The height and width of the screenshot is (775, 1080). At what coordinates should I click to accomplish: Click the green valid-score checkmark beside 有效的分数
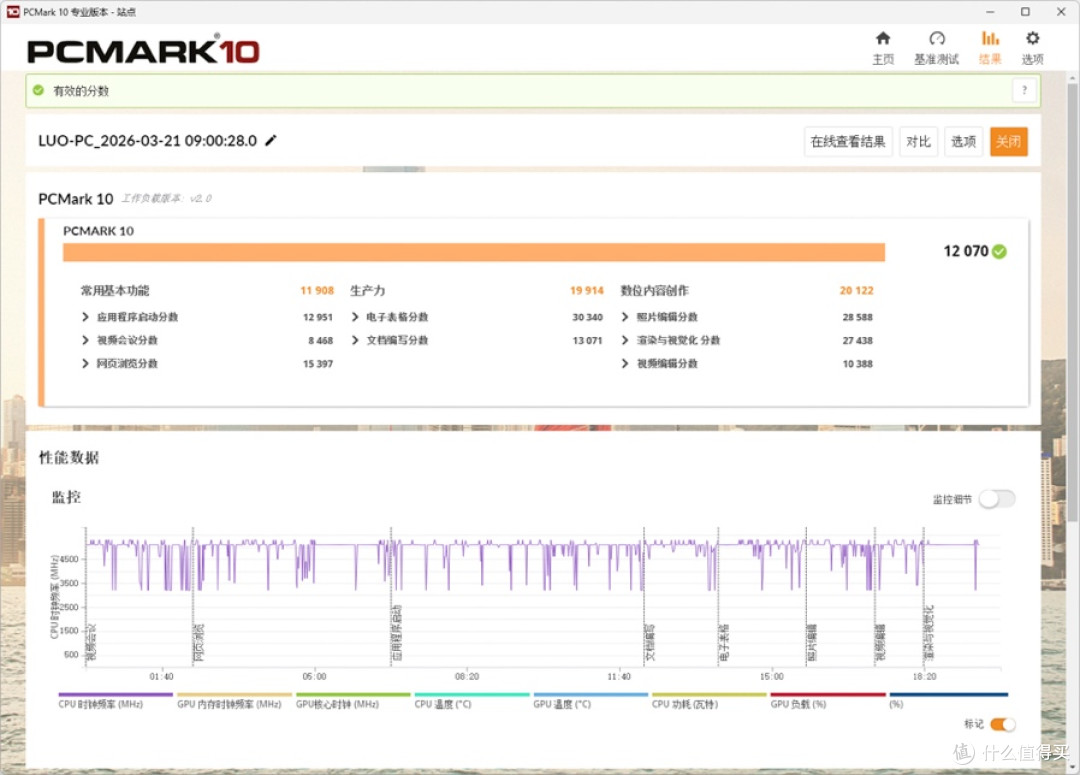click(x=39, y=90)
